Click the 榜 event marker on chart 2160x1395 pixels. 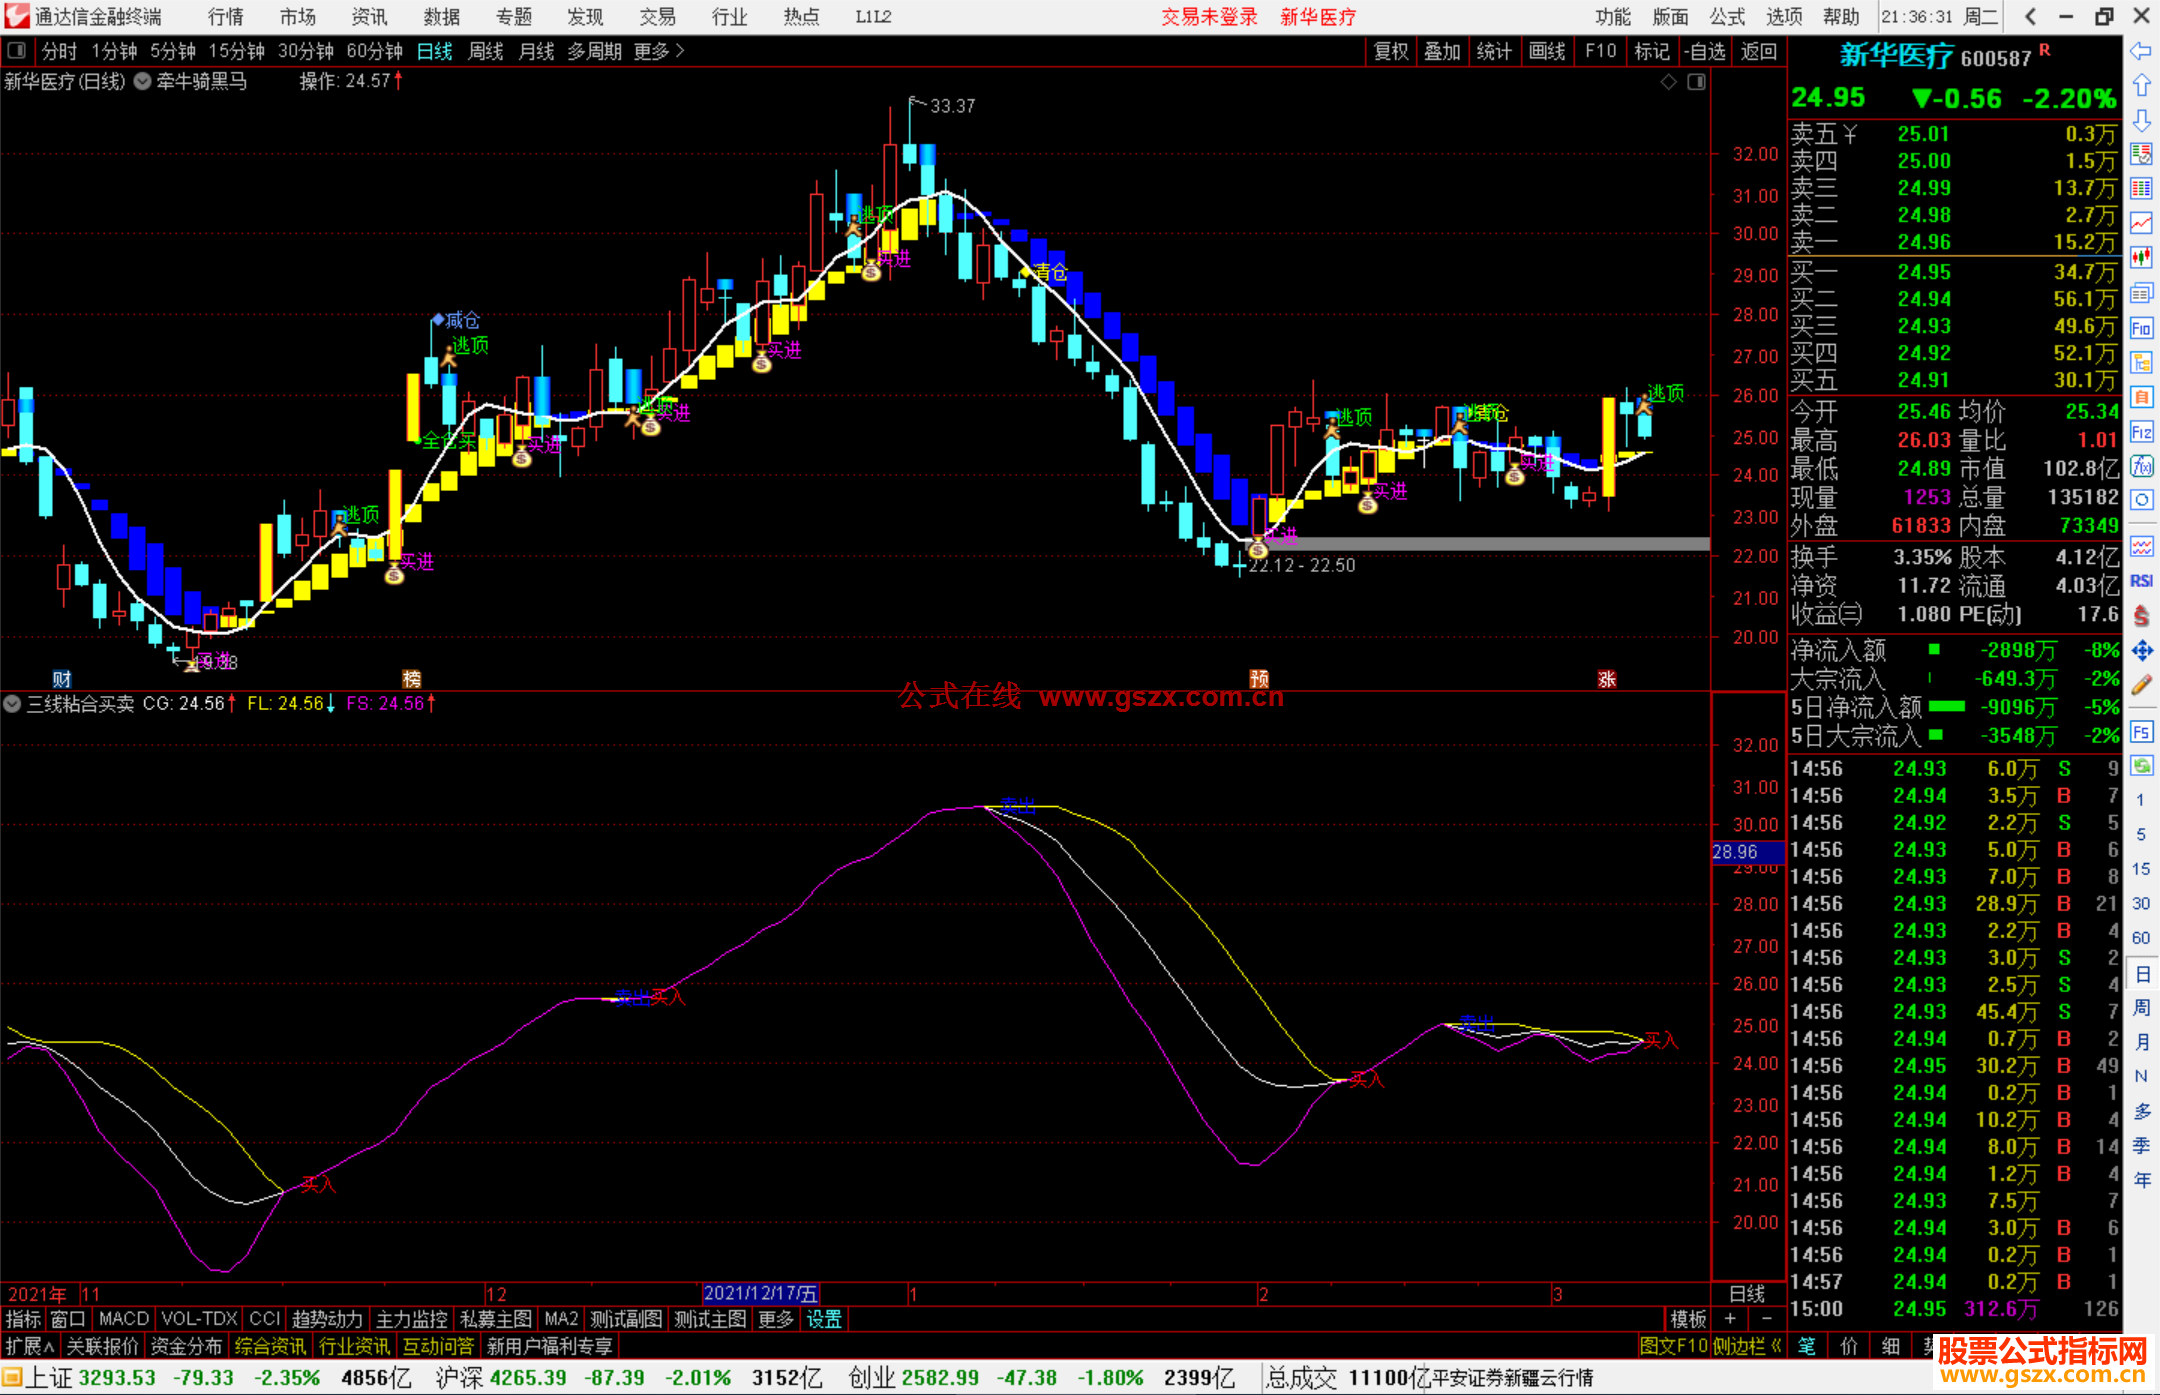tap(411, 679)
